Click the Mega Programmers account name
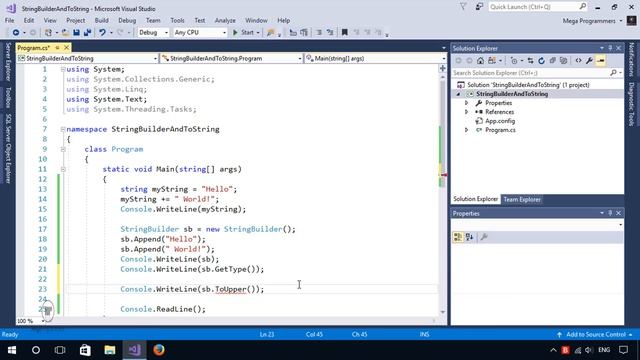Image resolution: width=640 pixels, height=360 pixels. click(589, 21)
